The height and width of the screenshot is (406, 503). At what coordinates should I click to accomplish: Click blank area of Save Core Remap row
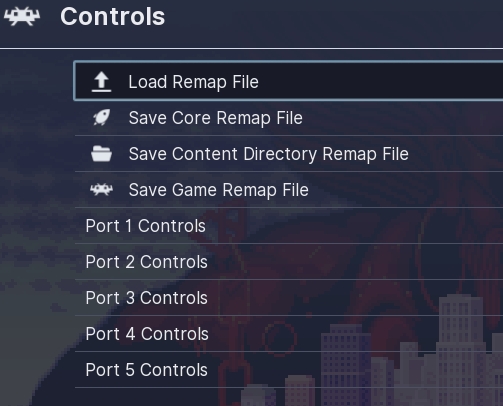click(400, 118)
